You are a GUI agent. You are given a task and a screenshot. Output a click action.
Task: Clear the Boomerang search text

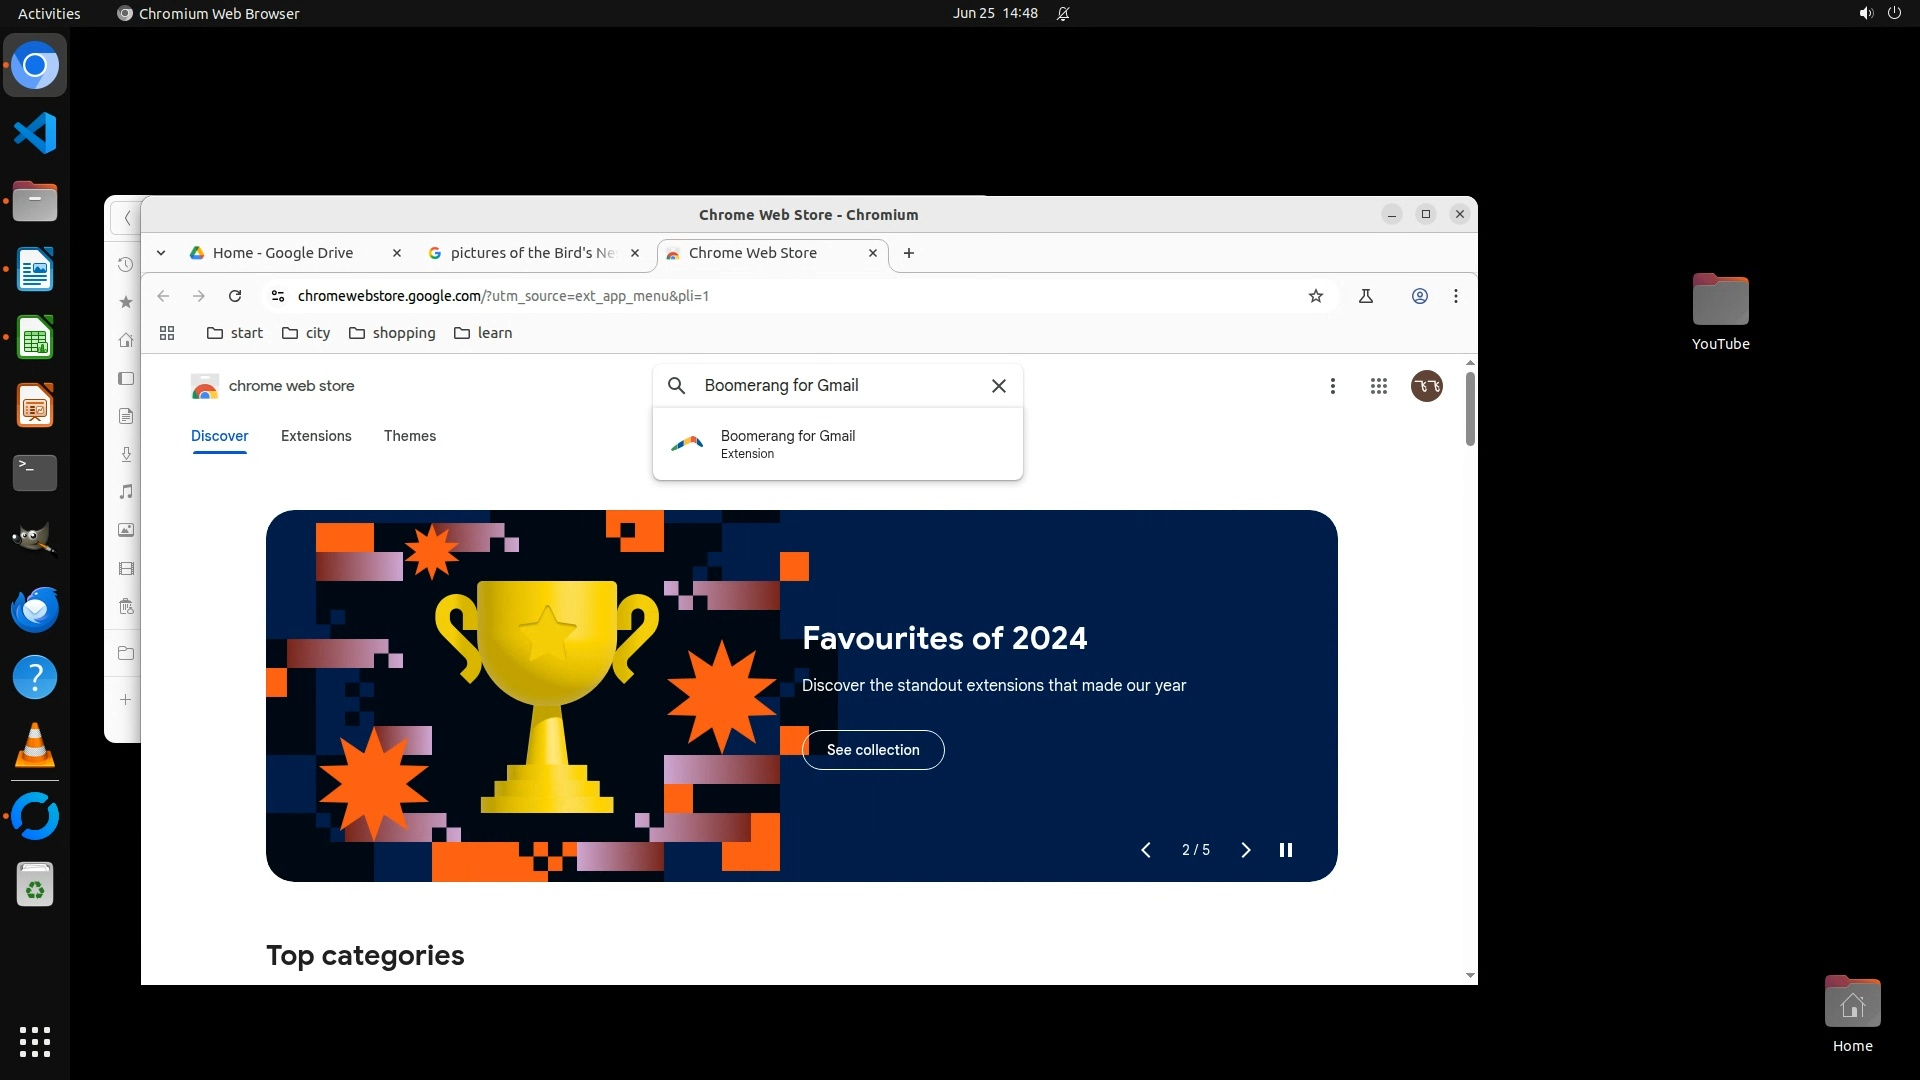click(998, 386)
